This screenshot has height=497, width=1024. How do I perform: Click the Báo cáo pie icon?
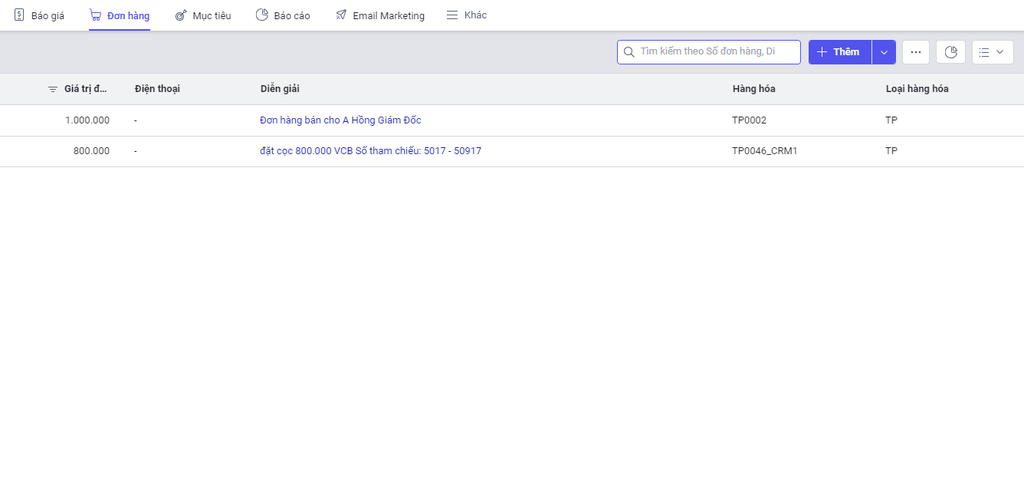pyautogui.click(x=262, y=15)
